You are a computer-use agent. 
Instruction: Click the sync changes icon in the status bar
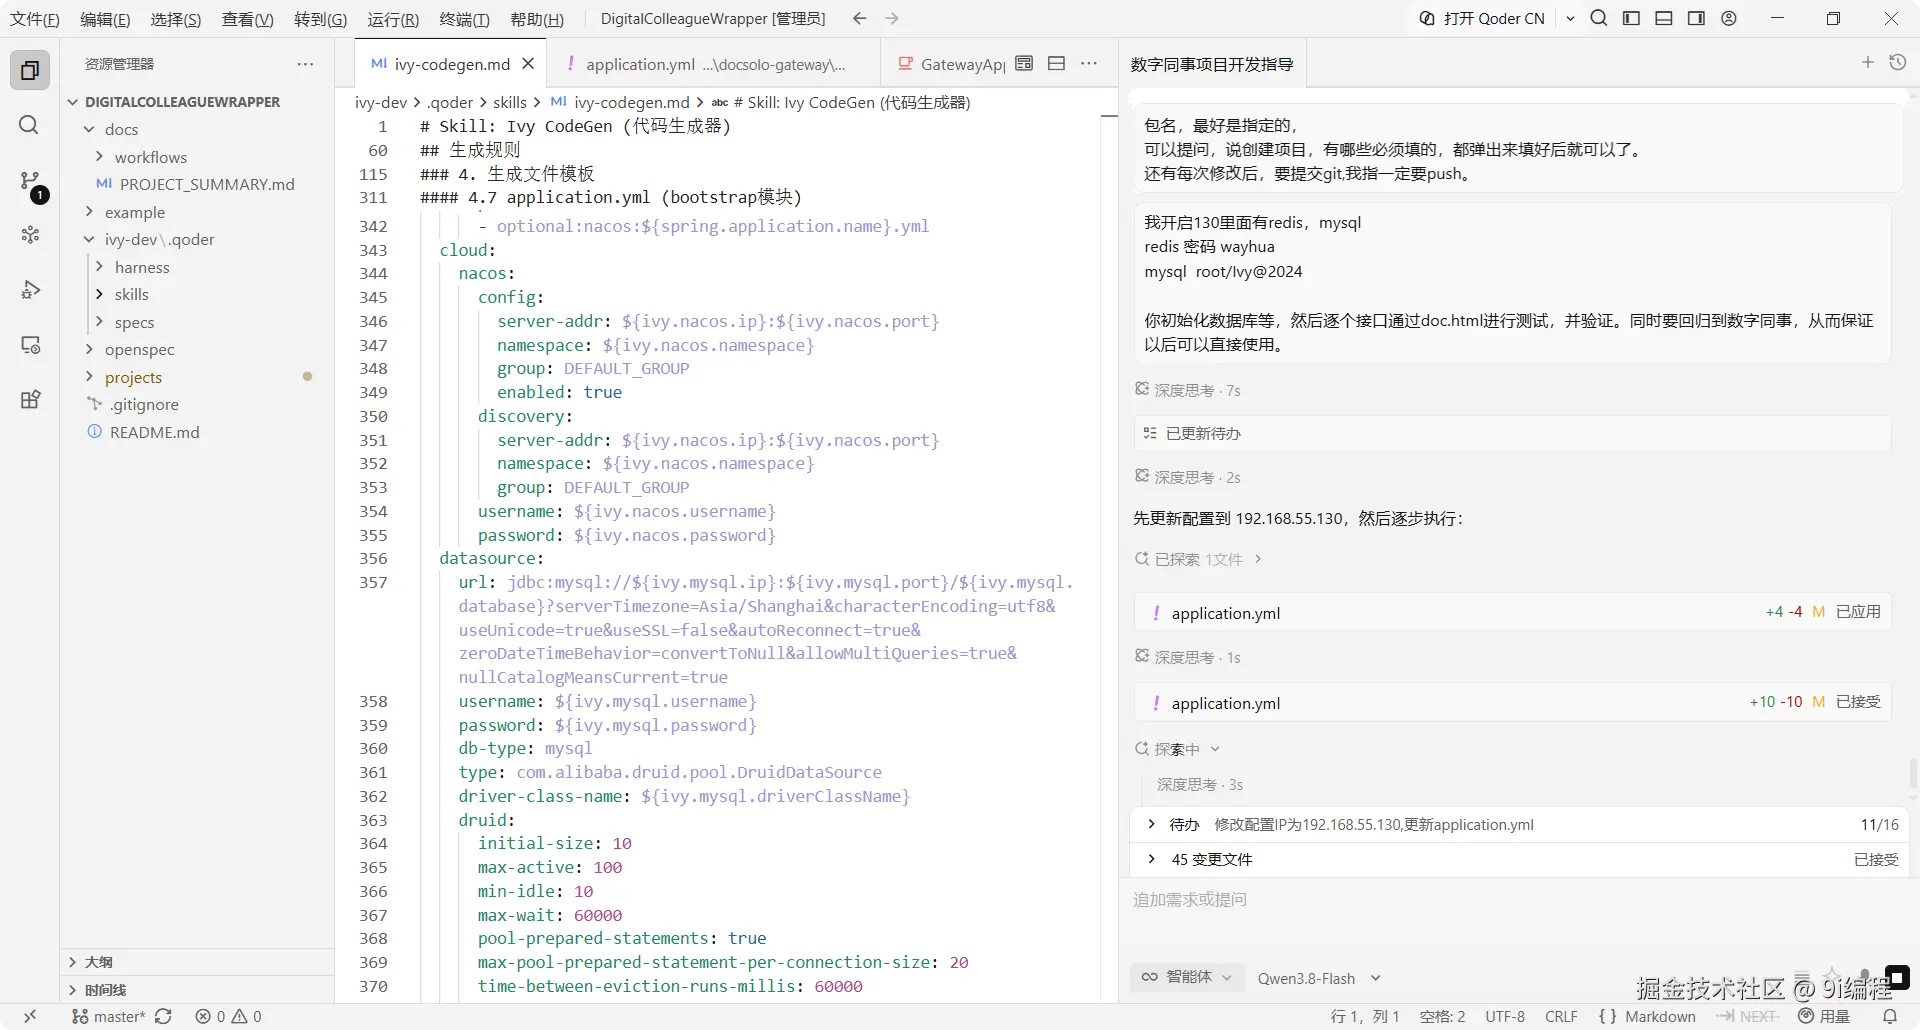point(163,1016)
